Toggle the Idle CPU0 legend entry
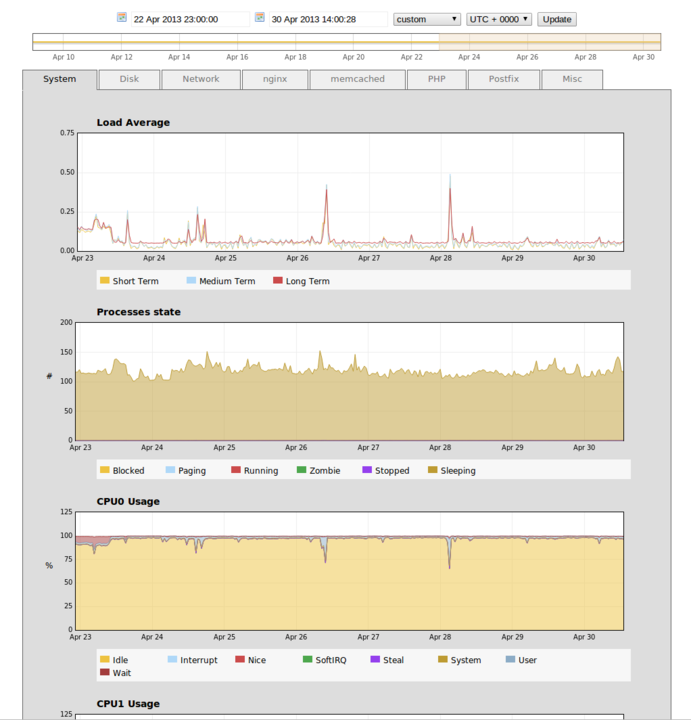Image resolution: width=691 pixels, height=720 pixels. (x=104, y=660)
